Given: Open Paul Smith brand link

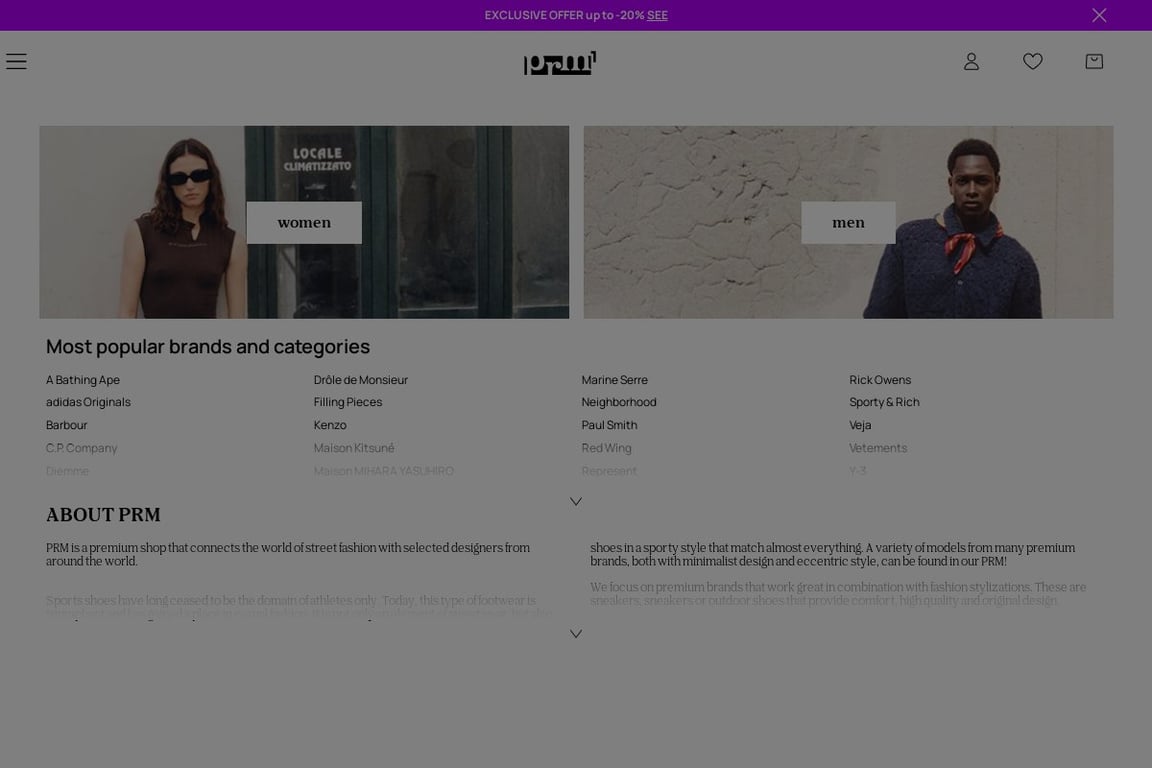Looking at the screenshot, I should [x=610, y=425].
